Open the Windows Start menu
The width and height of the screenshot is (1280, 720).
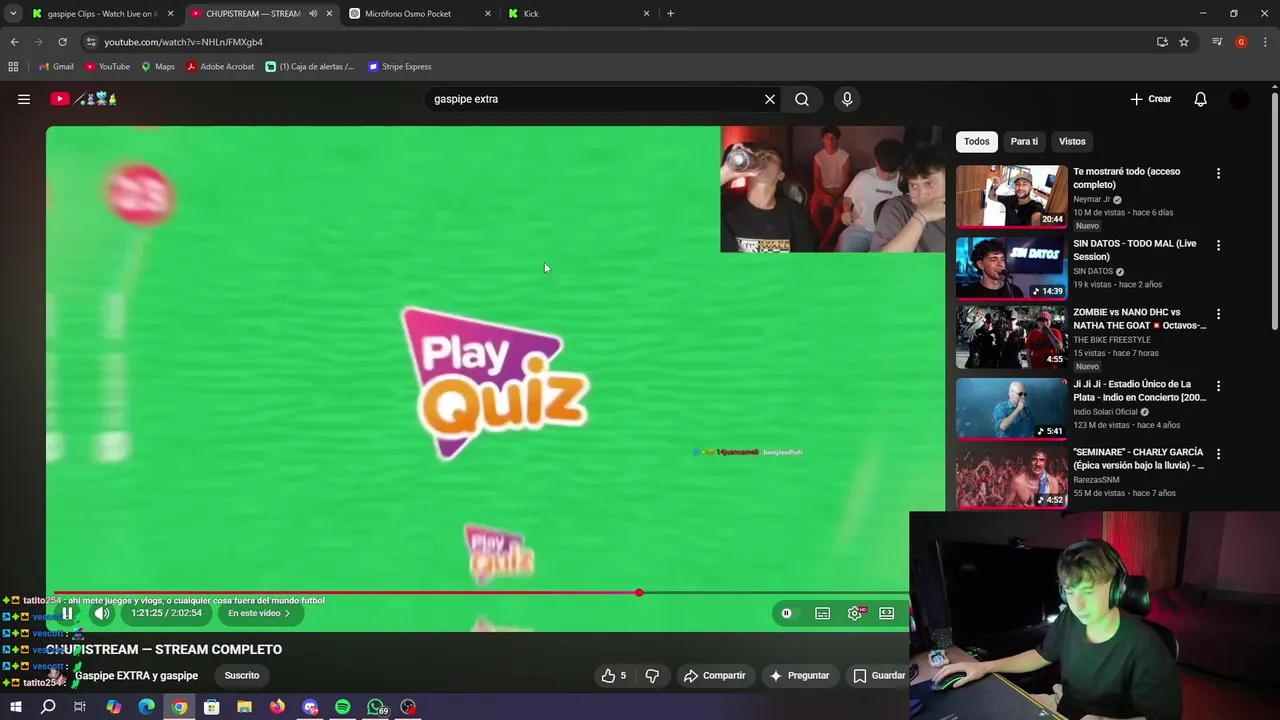[x=16, y=707]
